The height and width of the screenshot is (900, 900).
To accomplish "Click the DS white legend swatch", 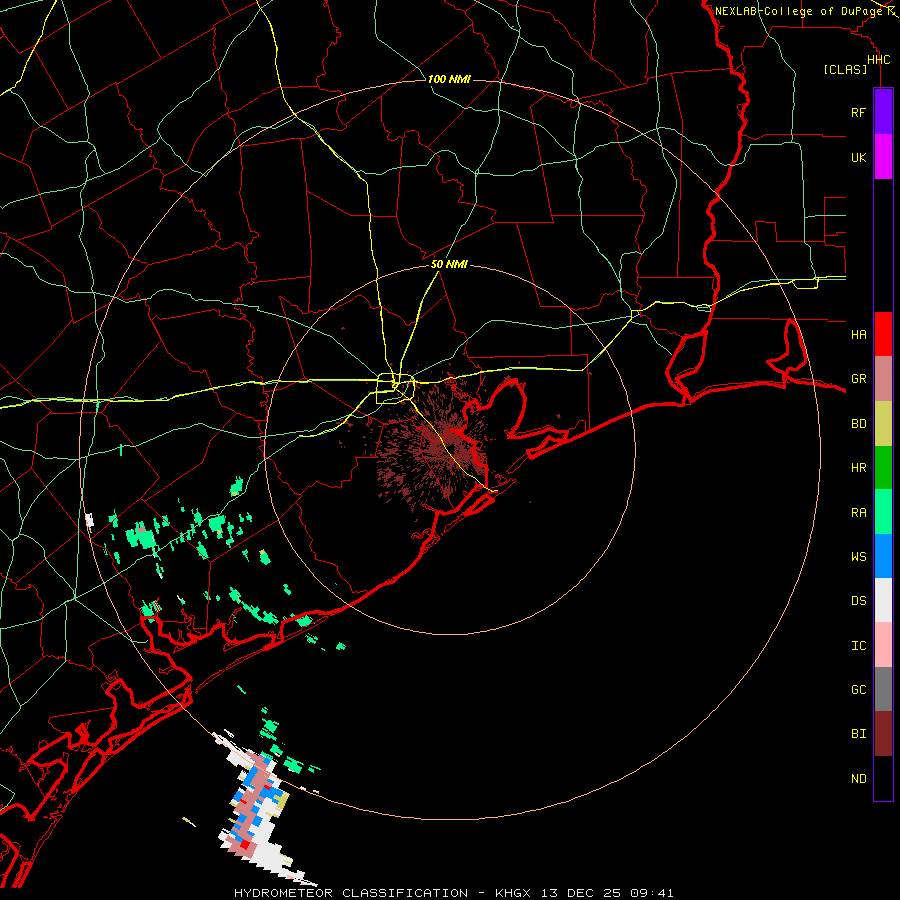I will (883, 600).
